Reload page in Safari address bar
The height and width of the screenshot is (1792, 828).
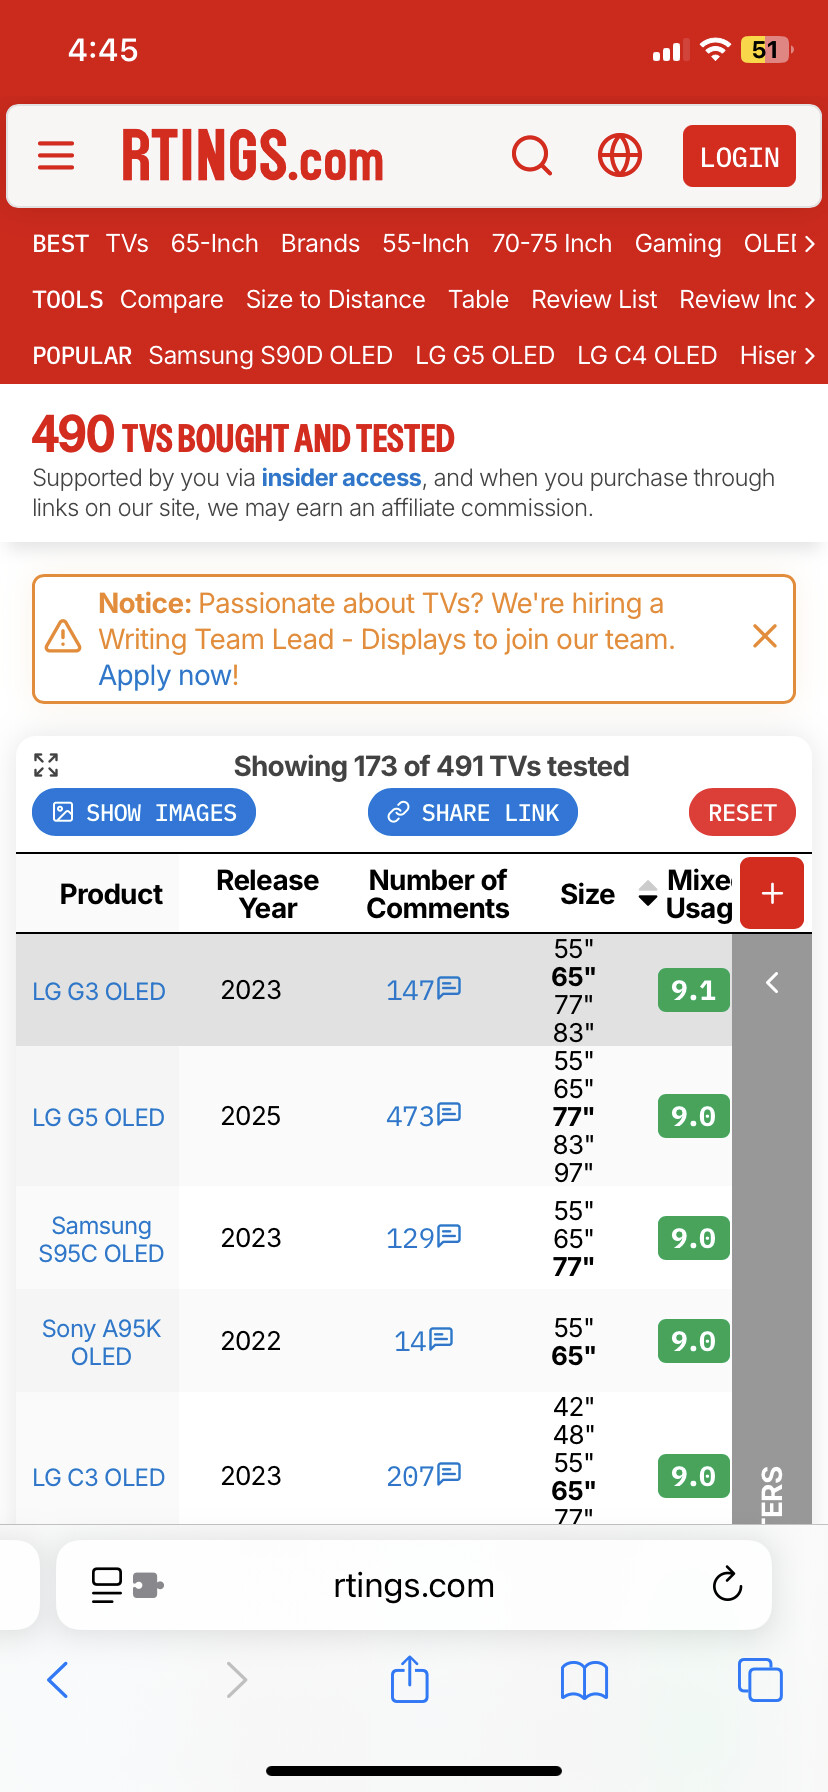pos(727,1584)
